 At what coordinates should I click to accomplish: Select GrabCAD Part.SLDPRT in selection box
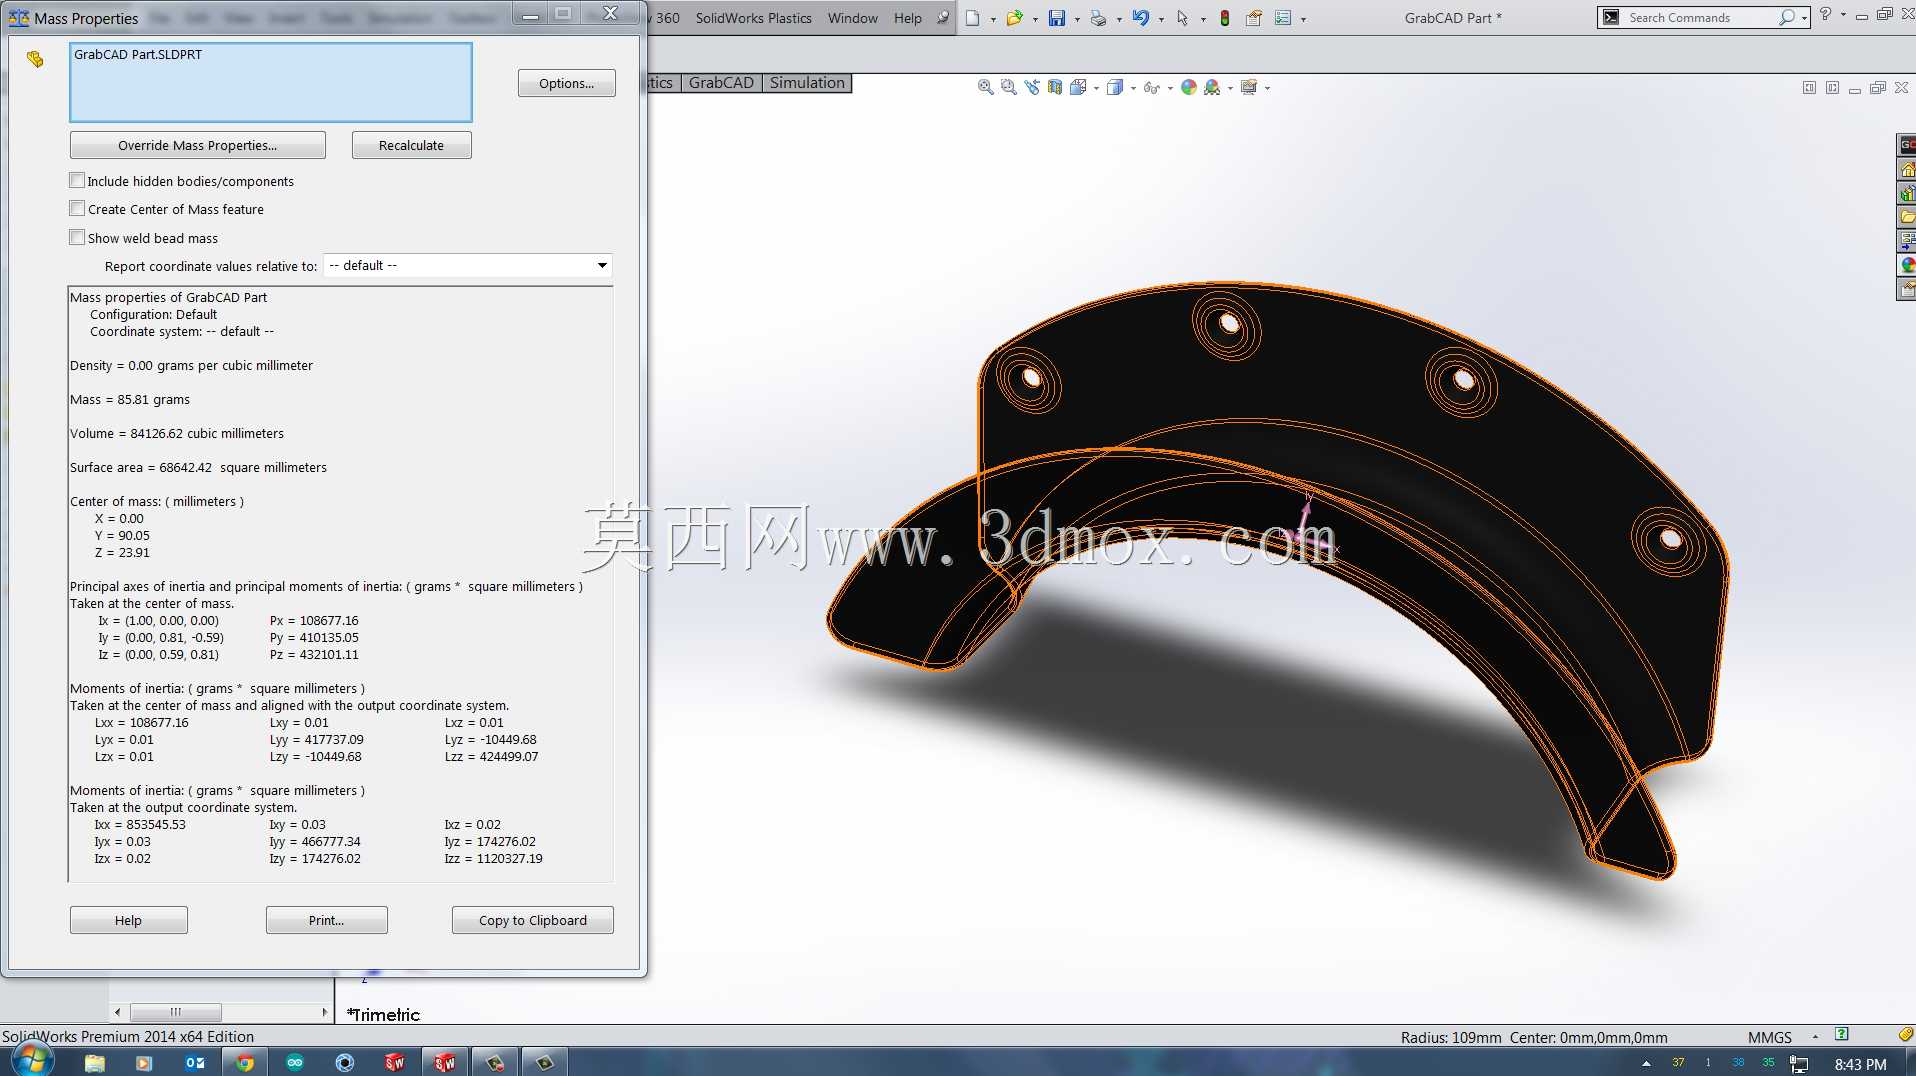click(x=138, y=55)
